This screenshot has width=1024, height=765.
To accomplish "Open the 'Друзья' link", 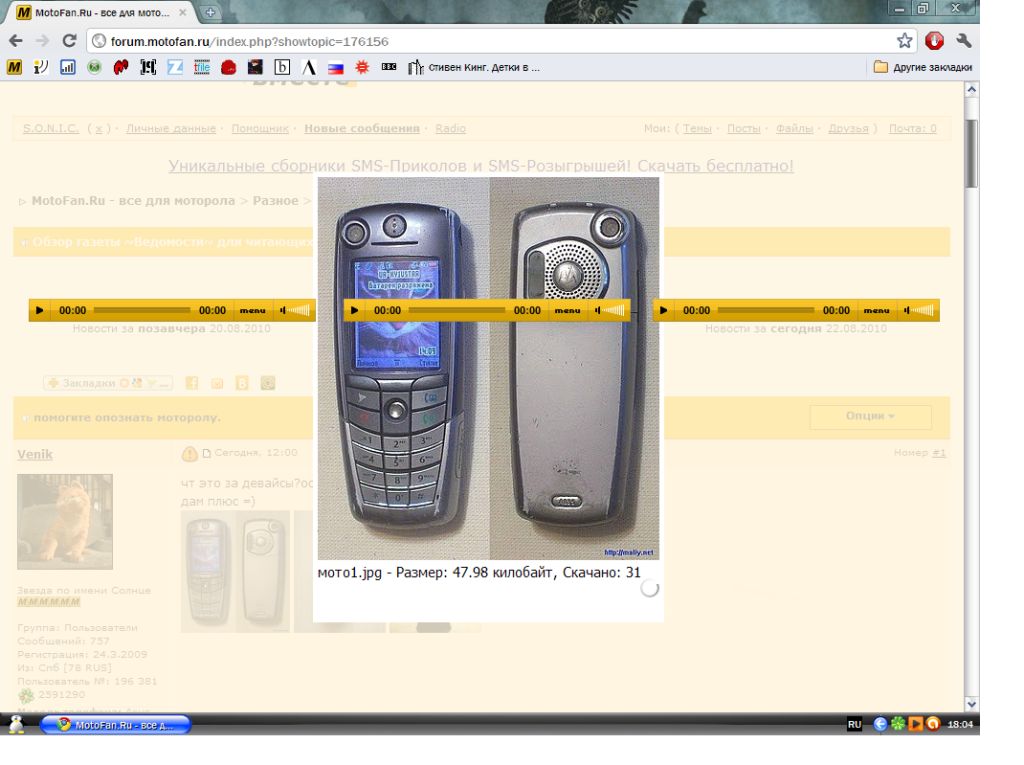I will (848, 129).
